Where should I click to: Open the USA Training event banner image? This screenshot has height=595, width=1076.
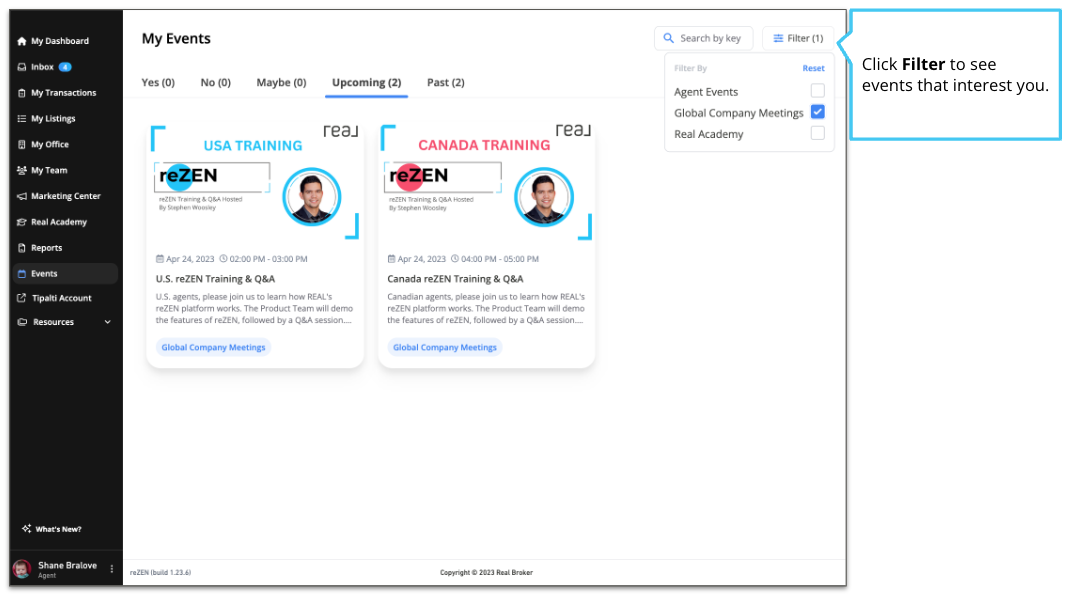click(255, 183)
